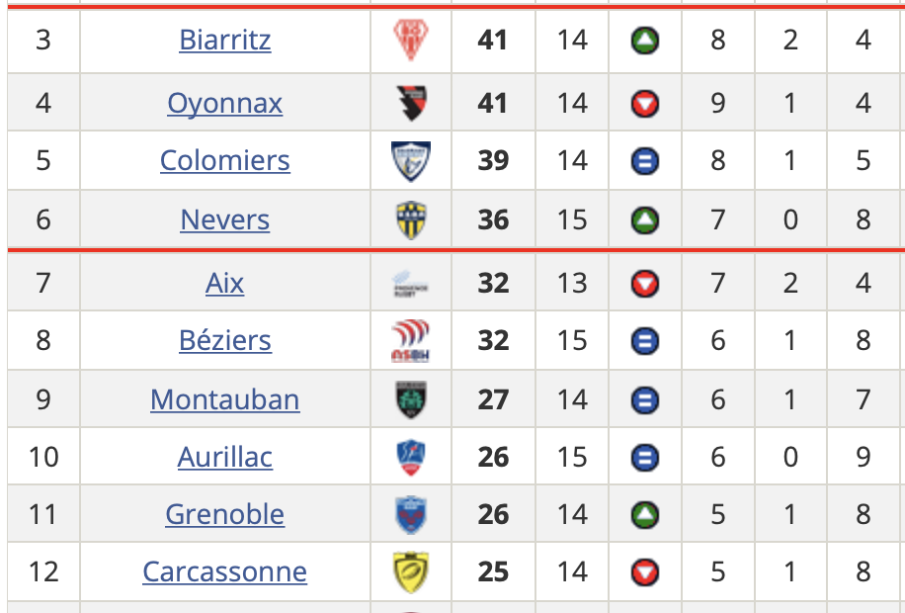Click the green up-trend icon for Biarritz
Viewport: 905px width, 613px height.
[645, 41]
